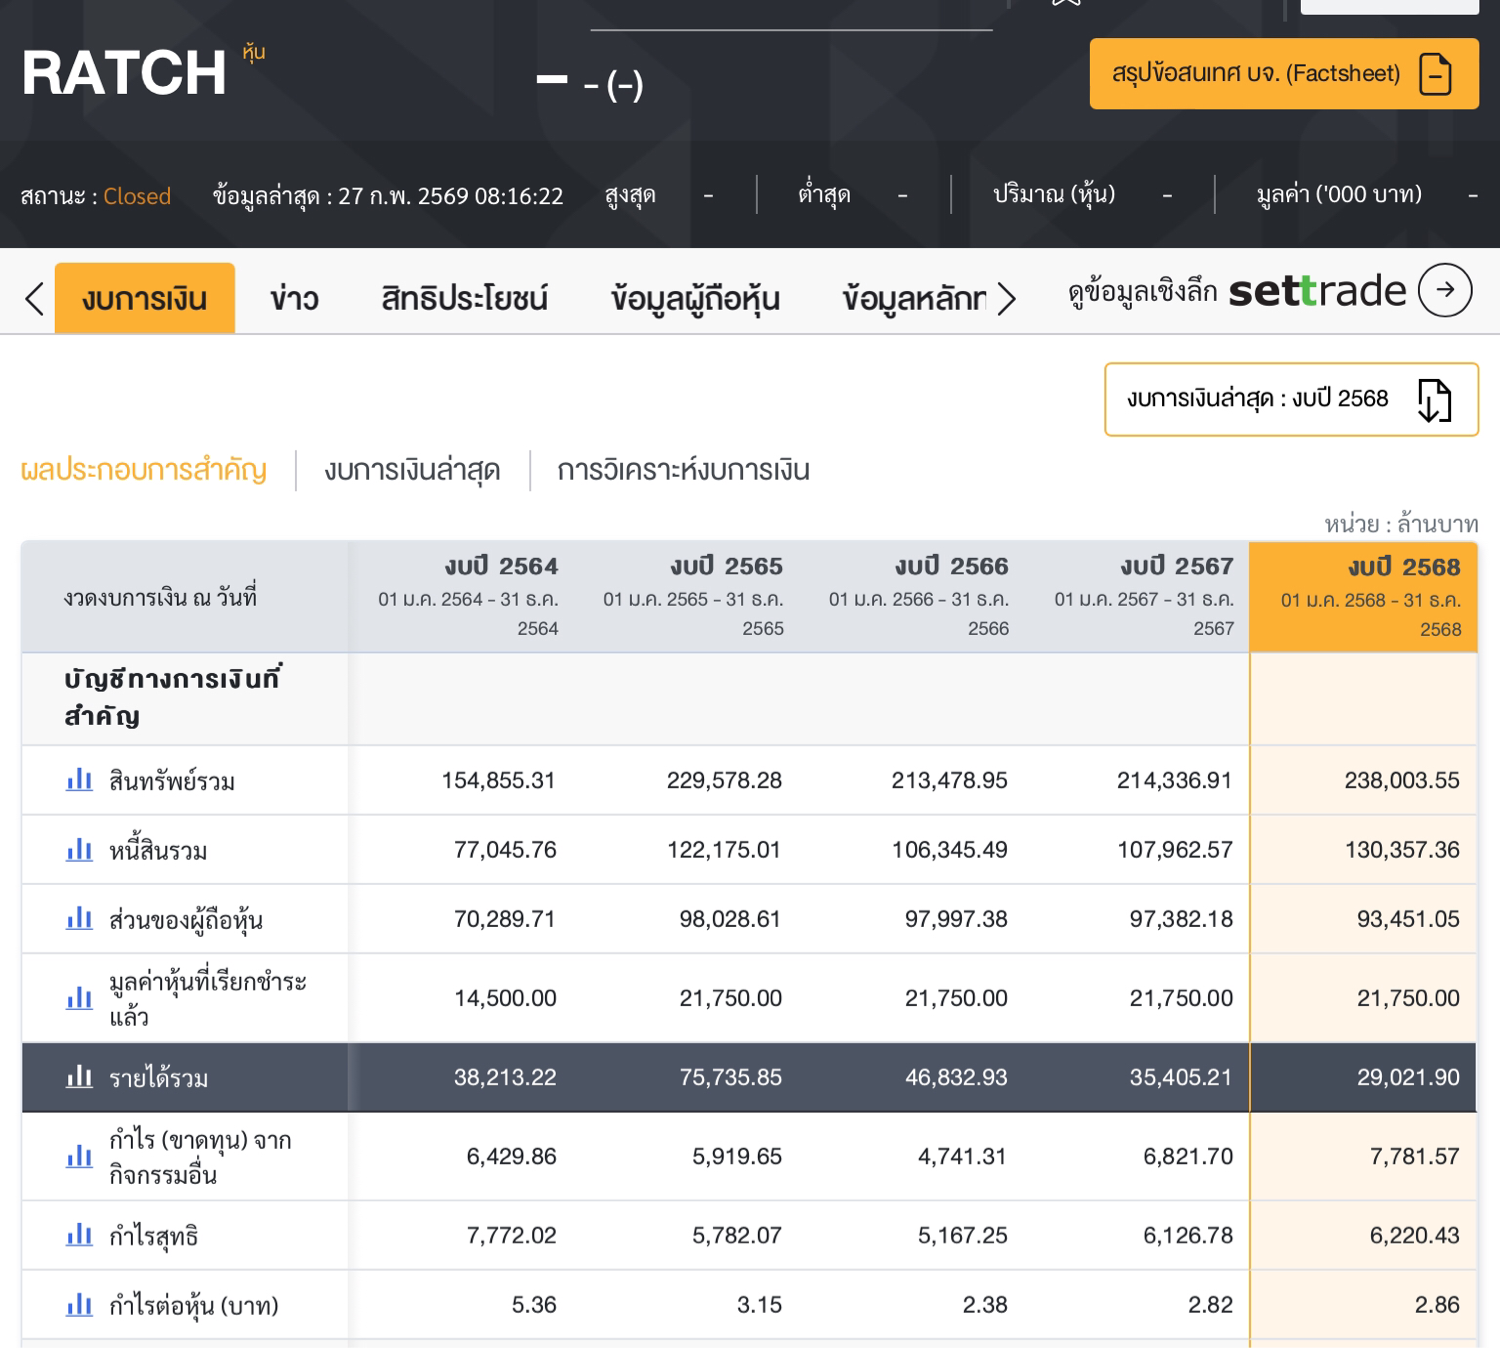This screenshot has width=1500, height=1348.
Task: Open chart icon for สินทรัพย์รวม row
Action: click(79, 780)
